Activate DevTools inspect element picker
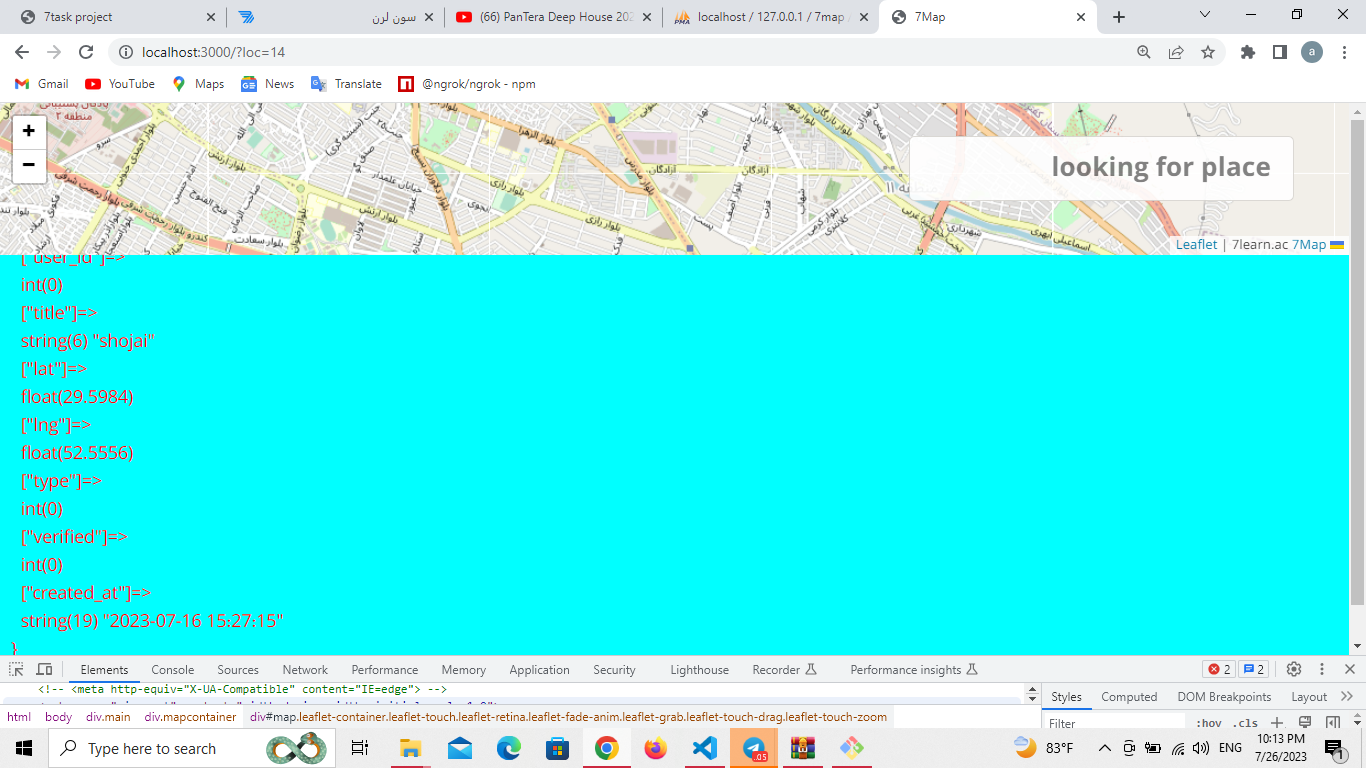This screenshot has width=1366, height=768. tap(16, 670)
